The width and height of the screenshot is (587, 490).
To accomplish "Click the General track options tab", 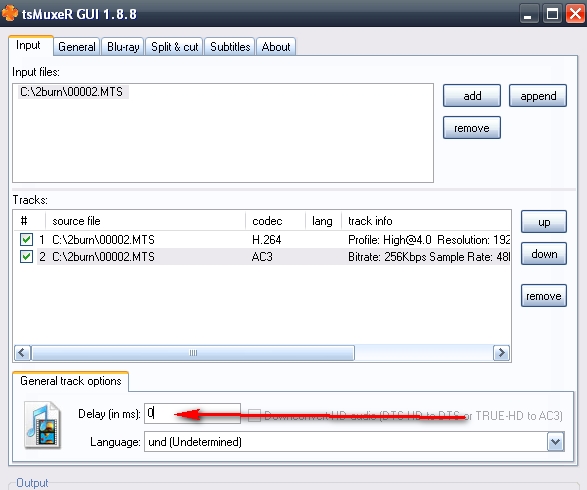I will 70,381.
